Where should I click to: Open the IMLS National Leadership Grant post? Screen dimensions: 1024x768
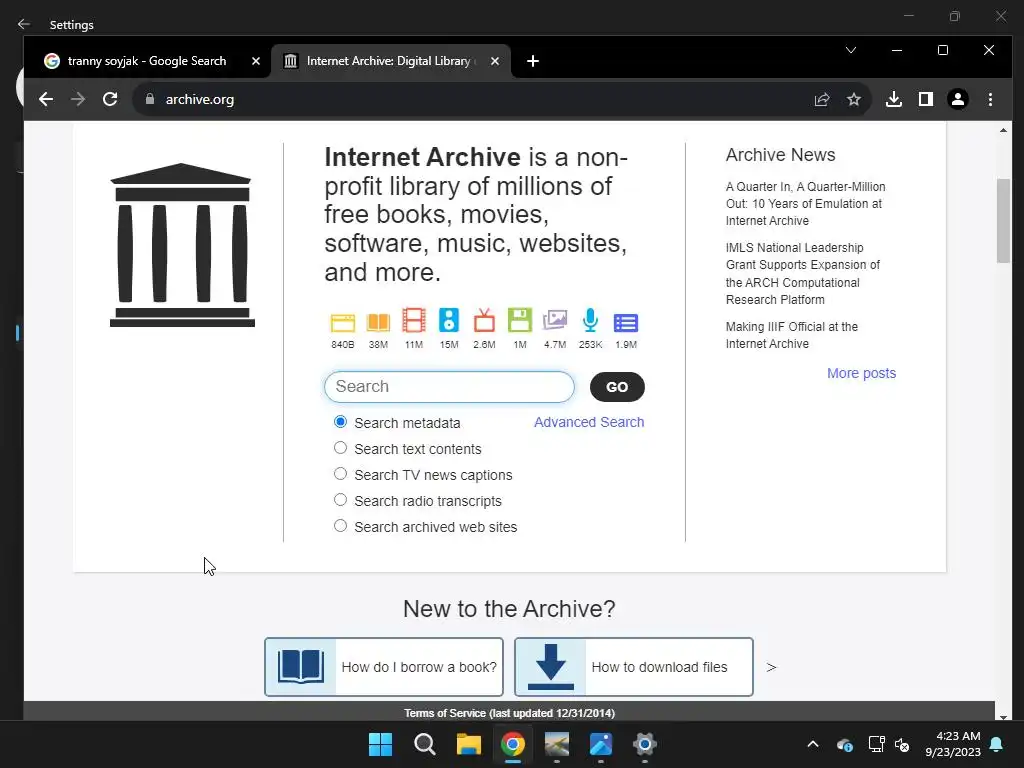click(803, 274)
